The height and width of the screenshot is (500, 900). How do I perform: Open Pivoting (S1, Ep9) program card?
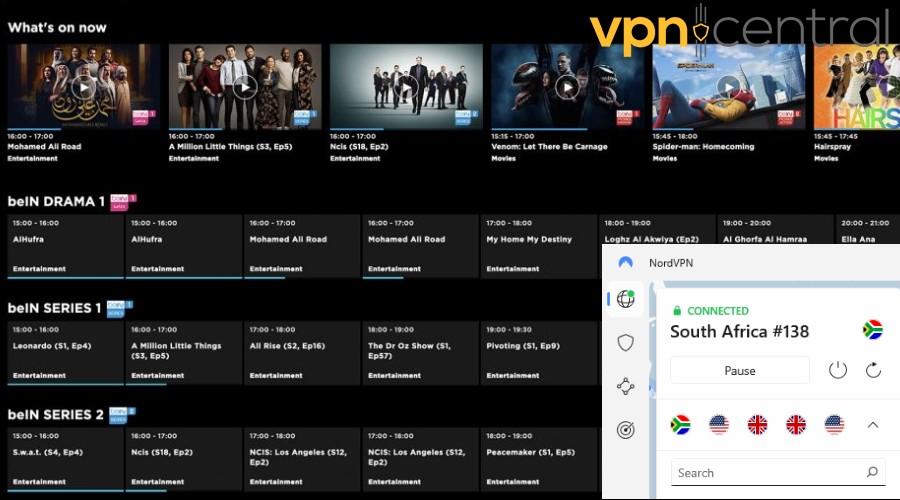[x=538, y=353]
